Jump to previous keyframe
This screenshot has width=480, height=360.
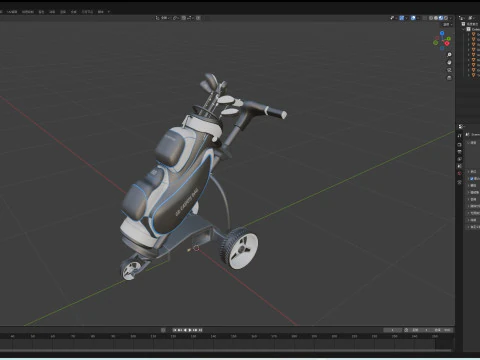click(x=180, y=330)
